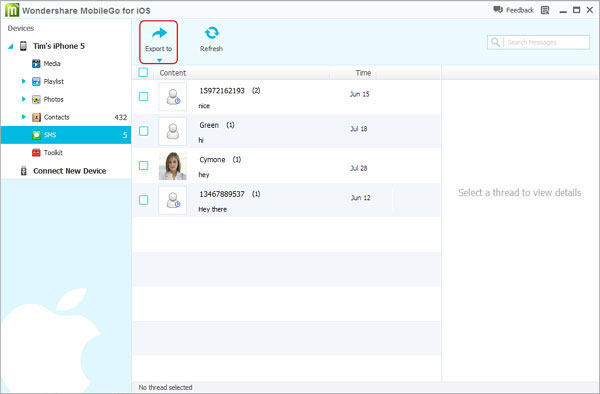Select the SMS section

tap(65, 135)
